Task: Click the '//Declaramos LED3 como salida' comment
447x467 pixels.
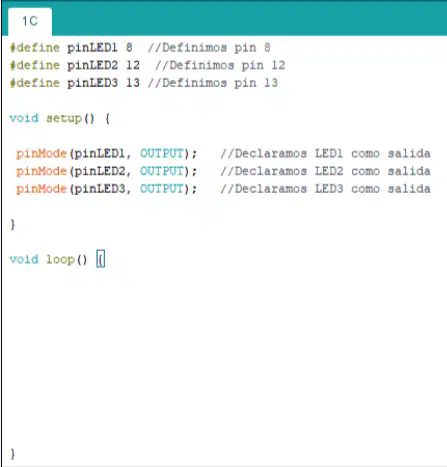Action: point(325,189)
